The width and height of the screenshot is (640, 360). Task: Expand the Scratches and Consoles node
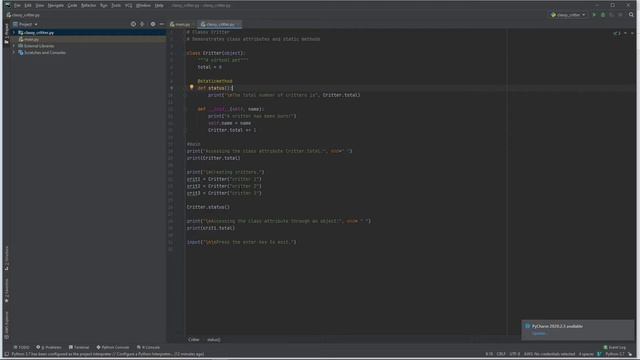14,53
